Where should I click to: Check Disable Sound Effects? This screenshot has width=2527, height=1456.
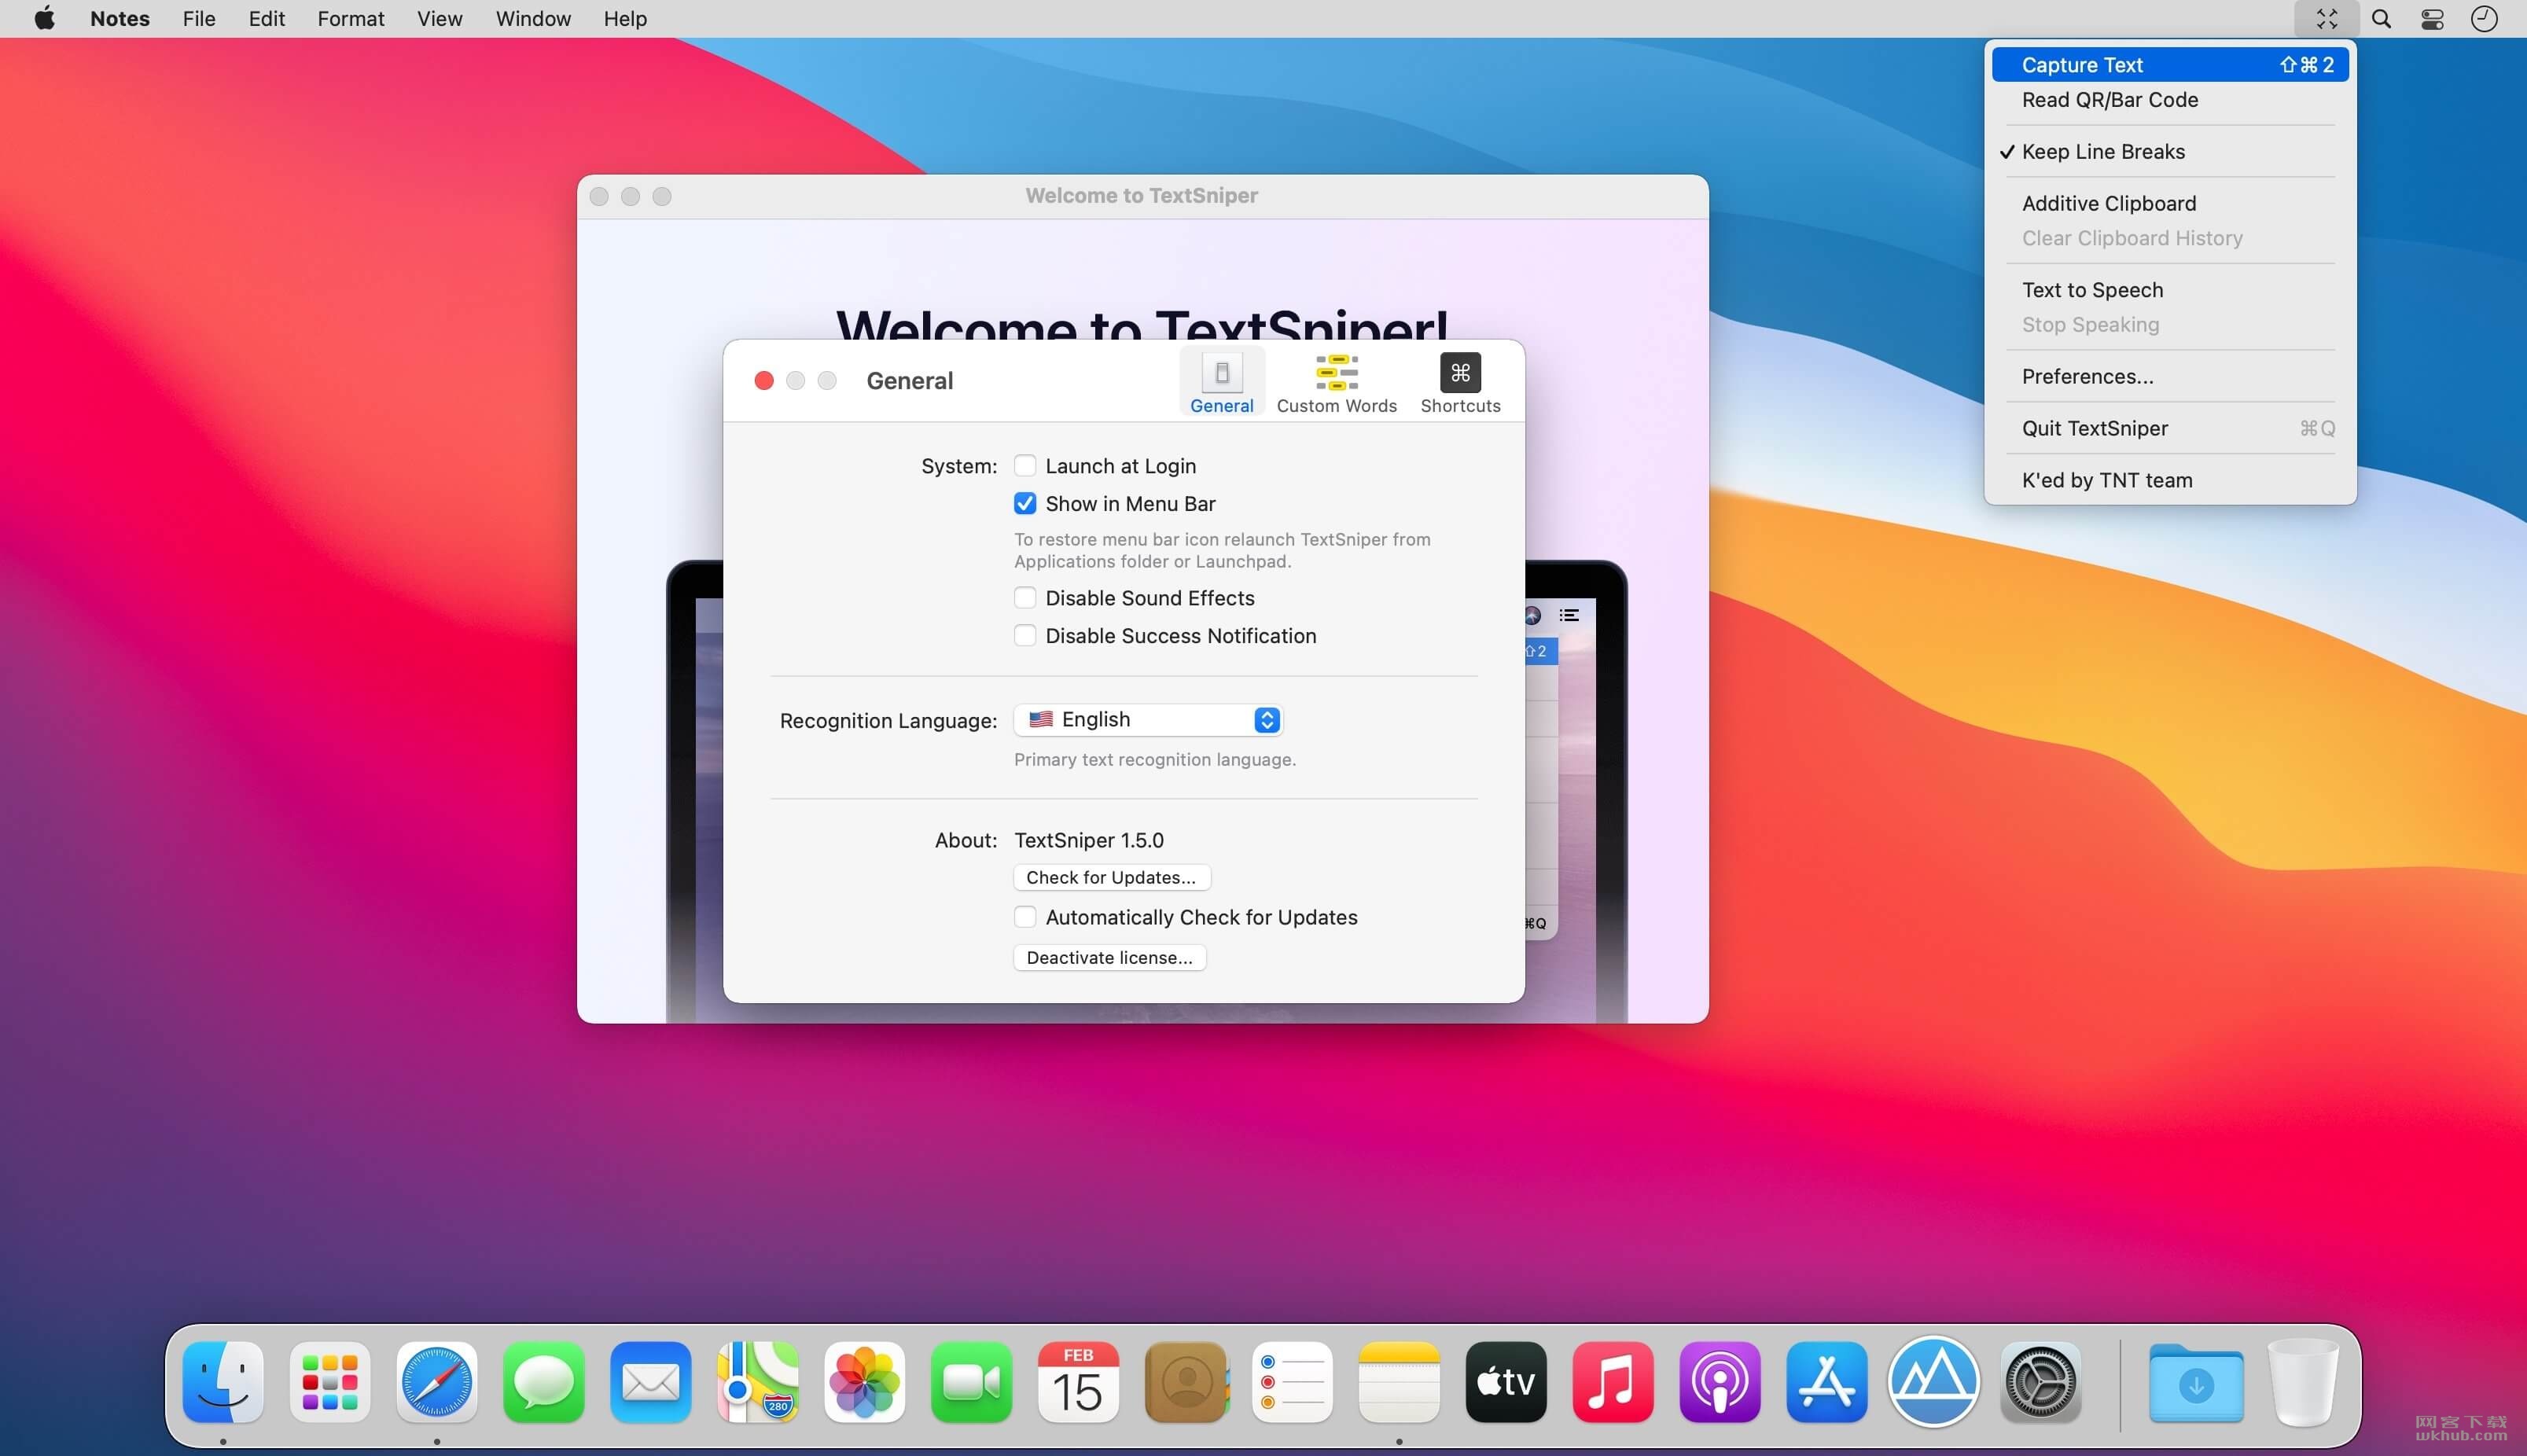click(x=1025, y=598)
